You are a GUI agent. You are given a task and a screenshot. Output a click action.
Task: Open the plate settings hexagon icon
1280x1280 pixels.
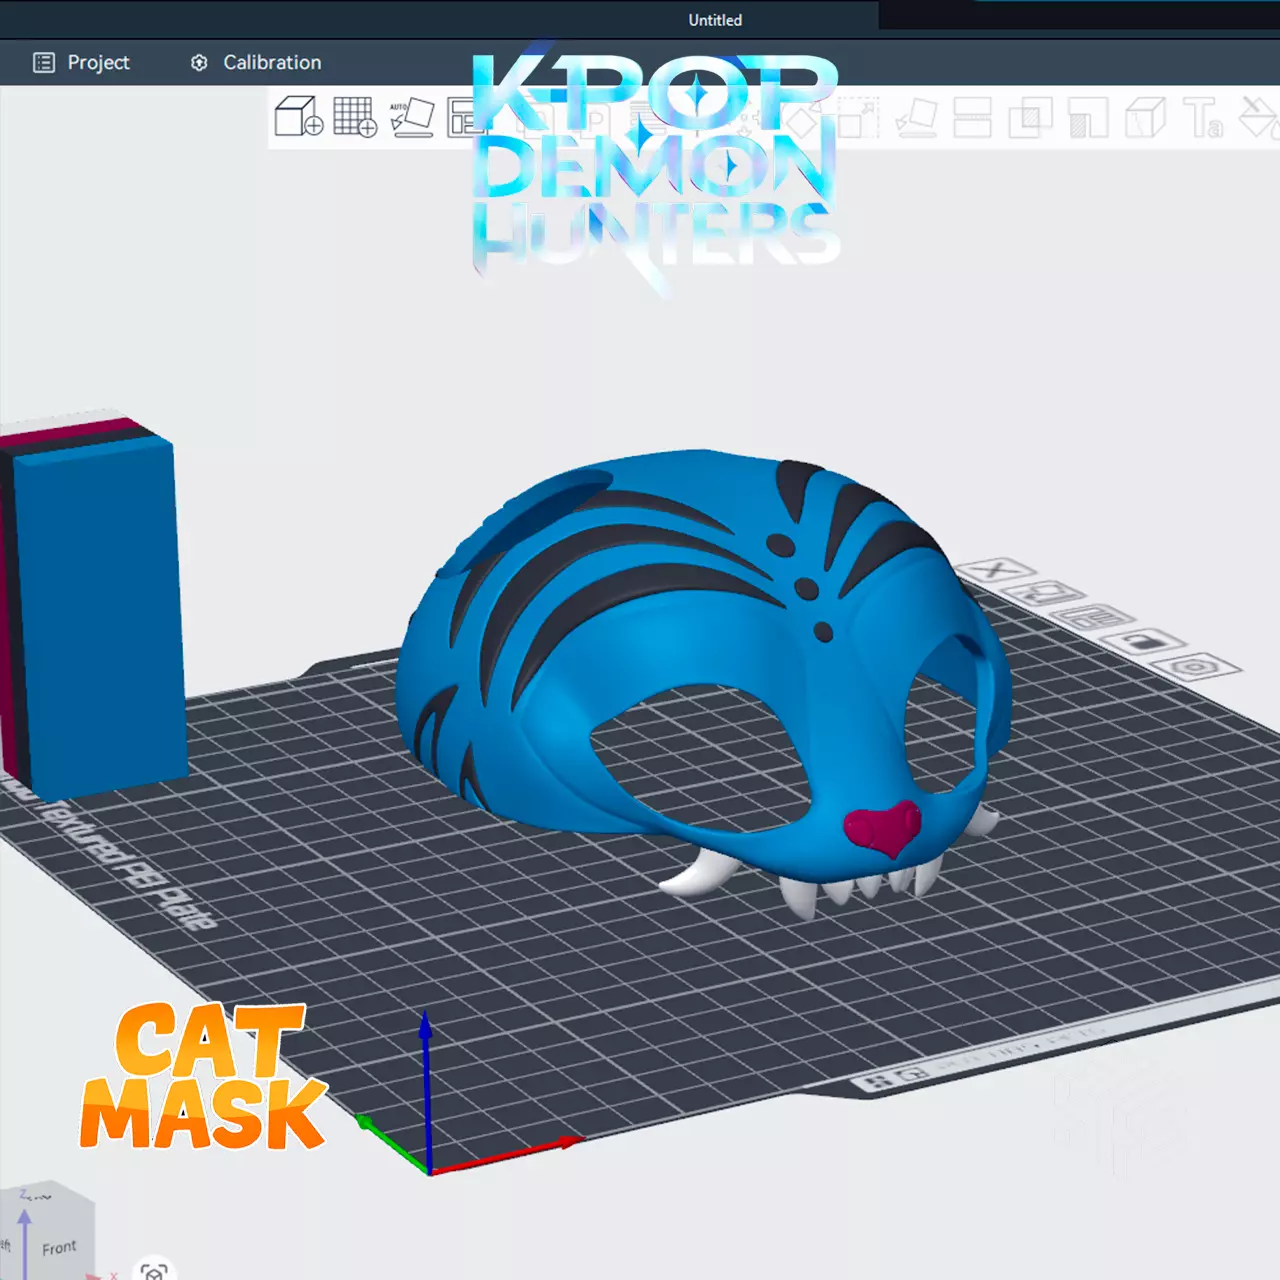tap(1194, 666)
